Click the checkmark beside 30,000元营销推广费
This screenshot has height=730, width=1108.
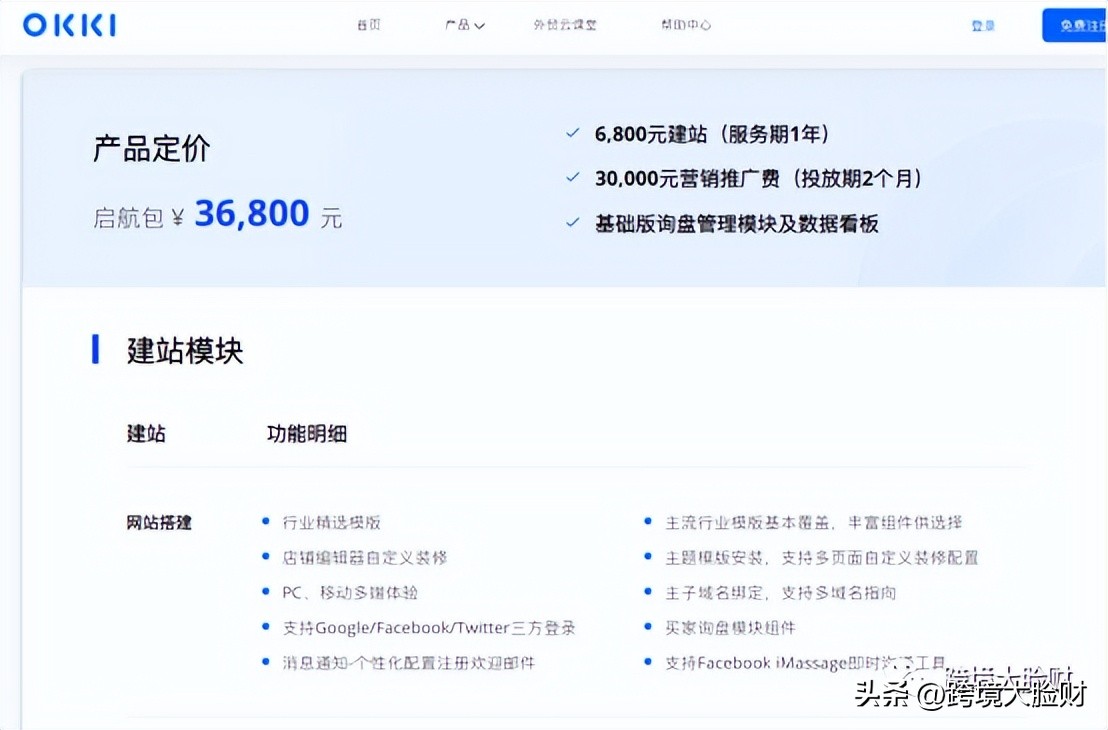572,177
